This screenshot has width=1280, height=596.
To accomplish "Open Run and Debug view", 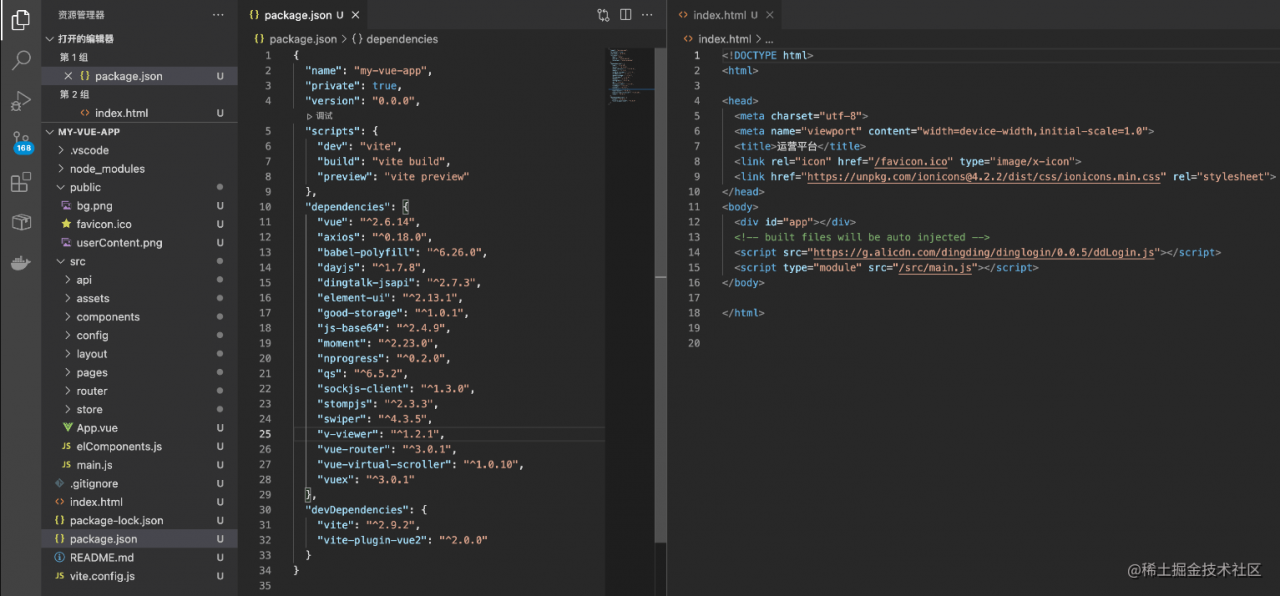I will [20, 101].
